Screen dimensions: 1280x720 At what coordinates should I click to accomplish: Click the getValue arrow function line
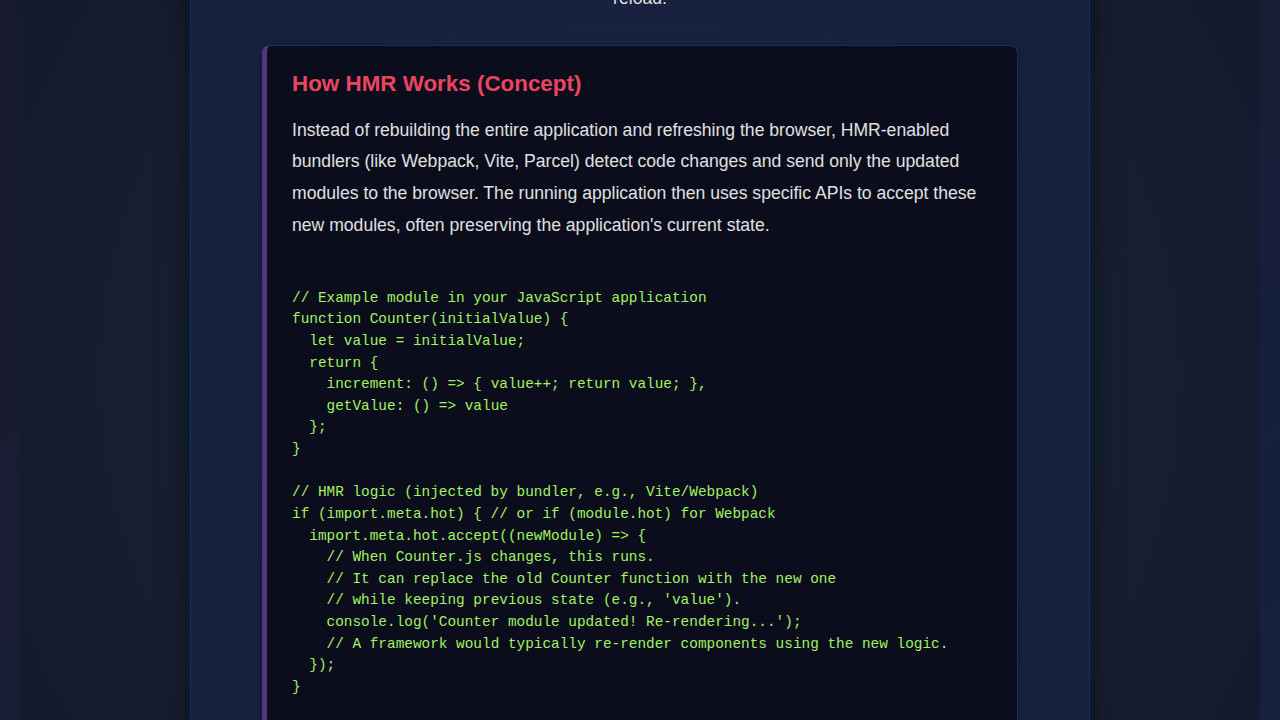tap(417, 405)
